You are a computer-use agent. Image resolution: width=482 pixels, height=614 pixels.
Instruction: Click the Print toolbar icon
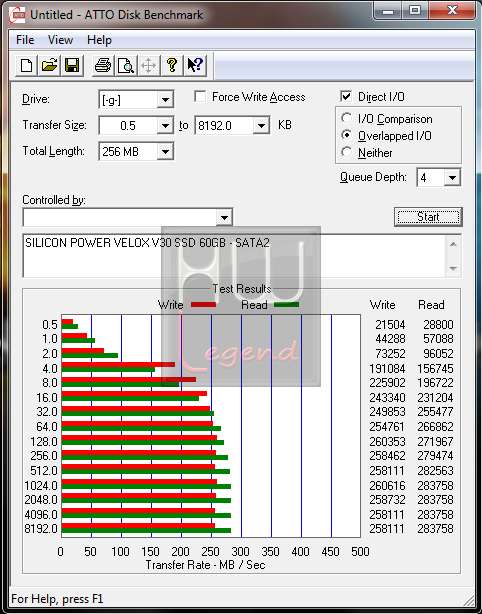click(x=103, y=65)
